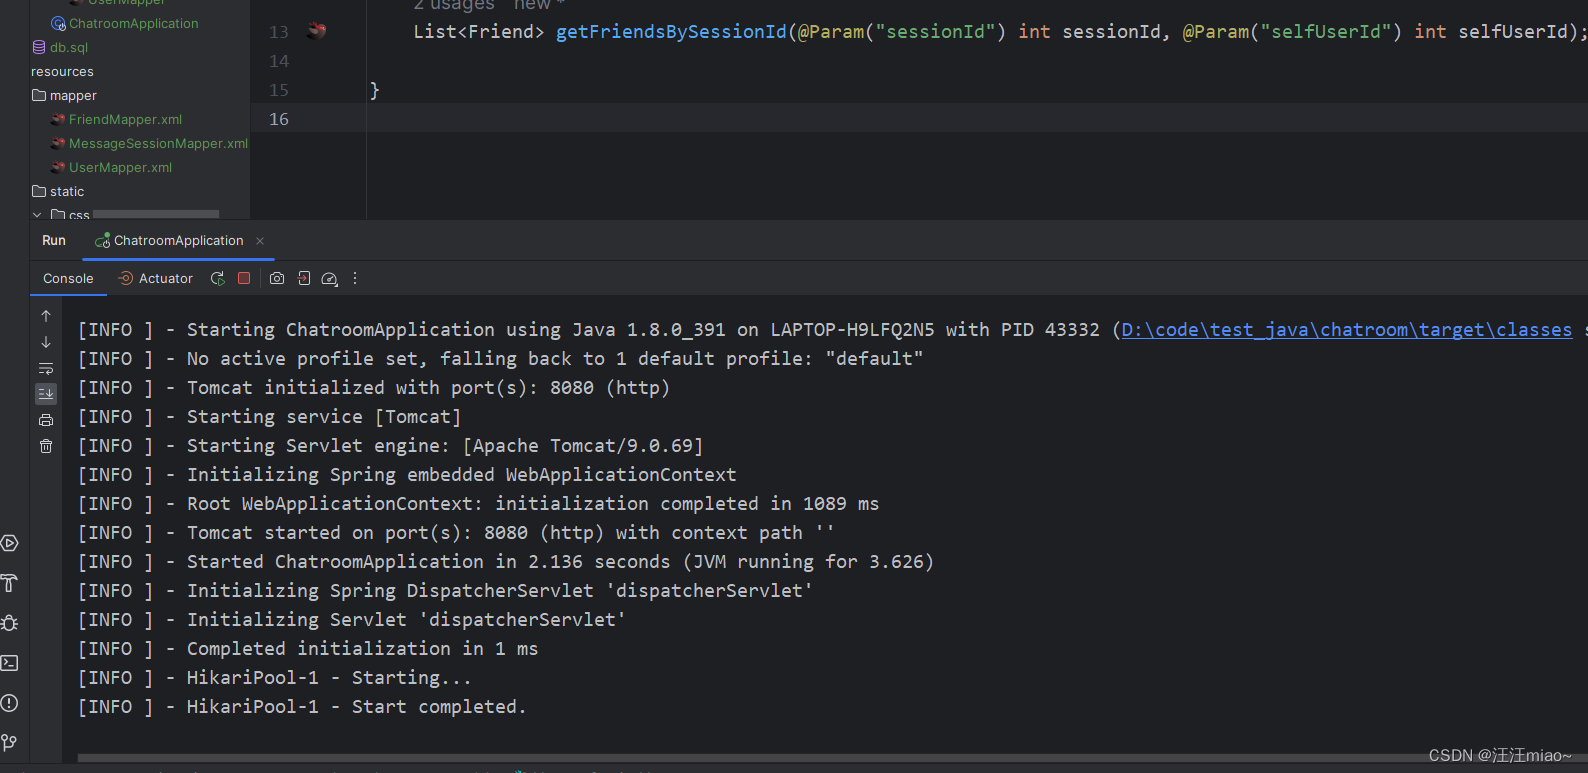Select the mapper folder
The width and height of the screenshot is (1588, 773).
coord(73,96)
